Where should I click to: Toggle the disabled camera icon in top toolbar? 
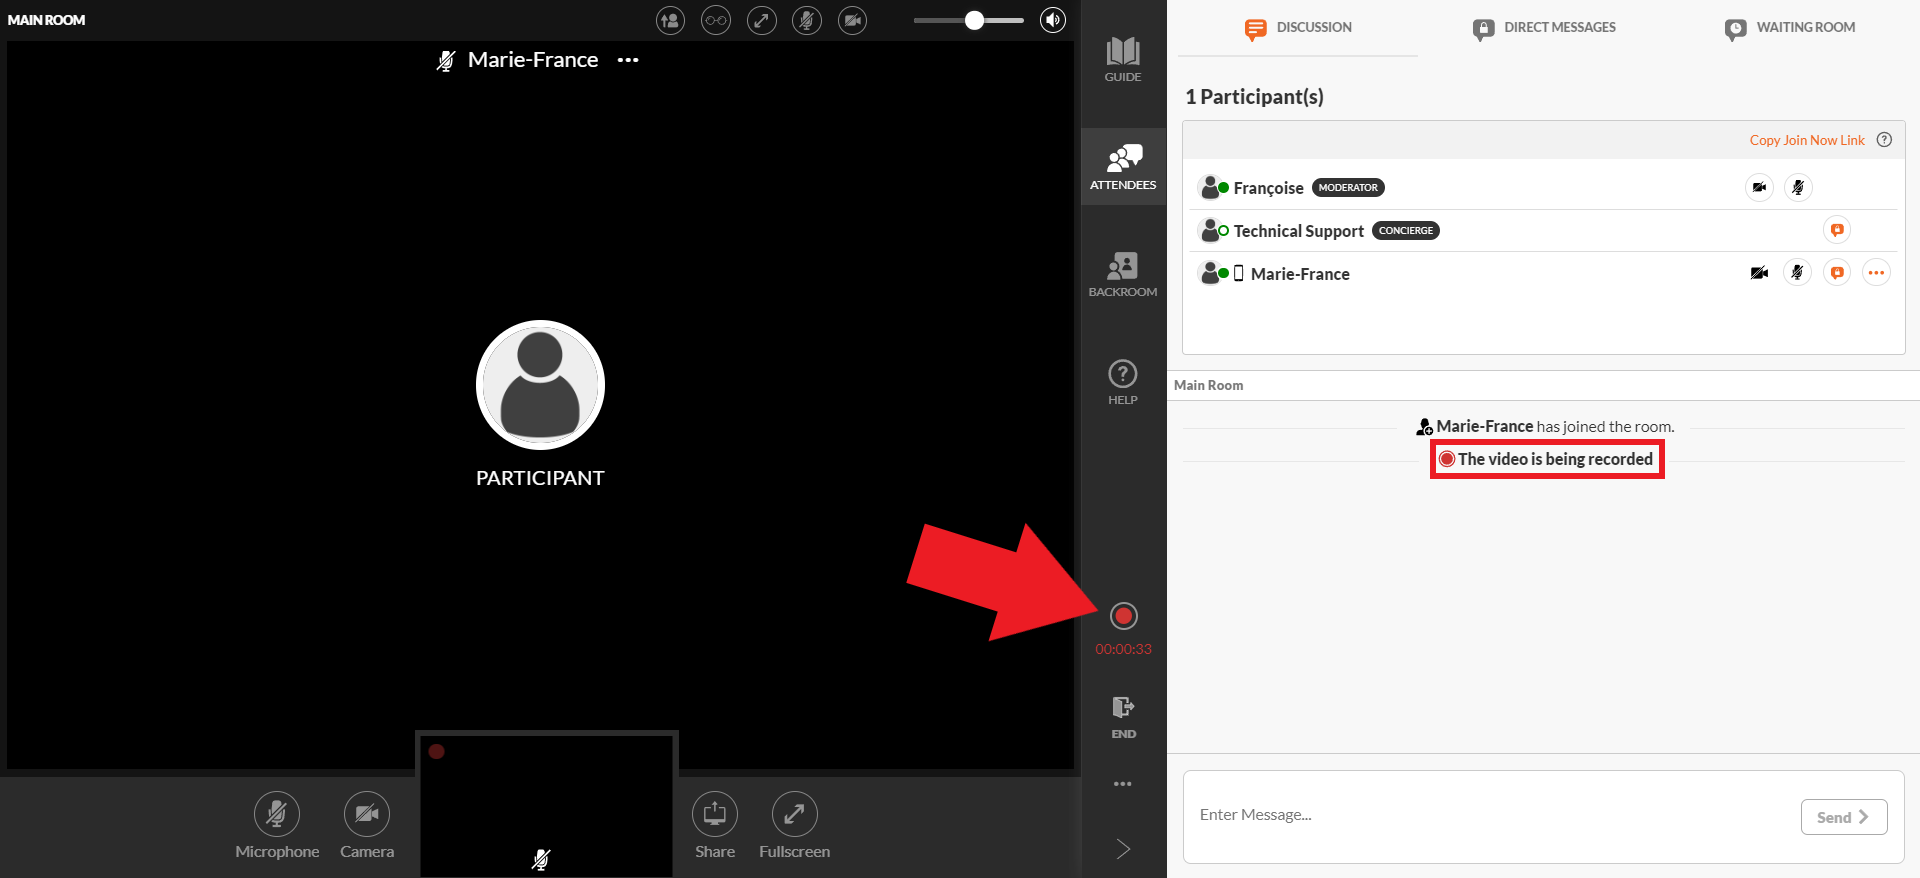pyautogui.click(x=853, y=20)
